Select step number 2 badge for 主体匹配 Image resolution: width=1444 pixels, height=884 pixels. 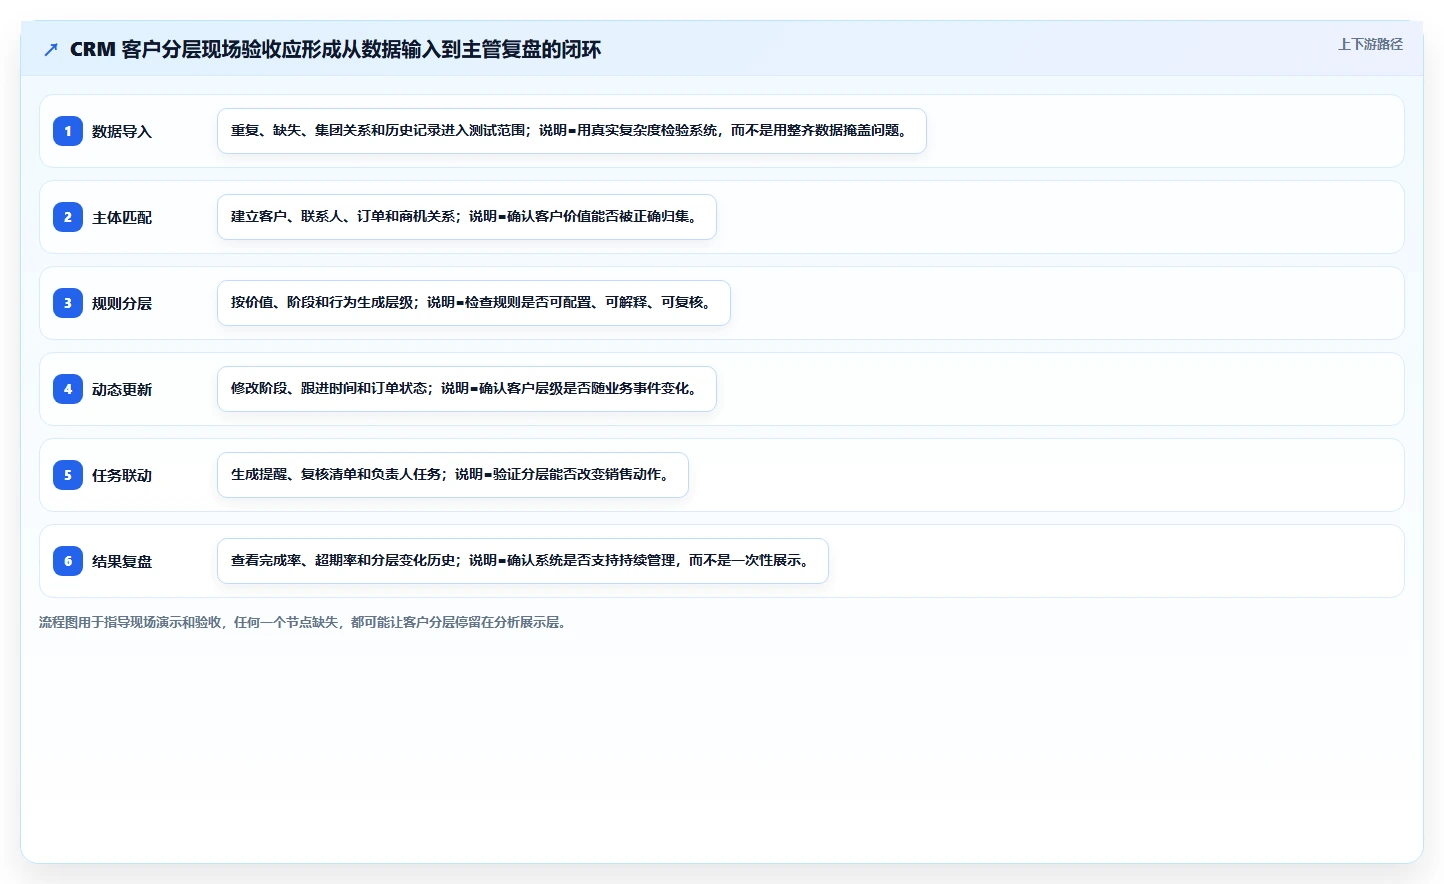pos(68,217)
